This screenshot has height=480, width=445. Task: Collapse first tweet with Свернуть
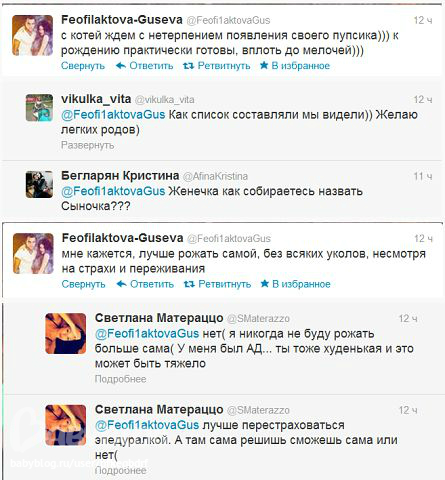coord(83,66)
